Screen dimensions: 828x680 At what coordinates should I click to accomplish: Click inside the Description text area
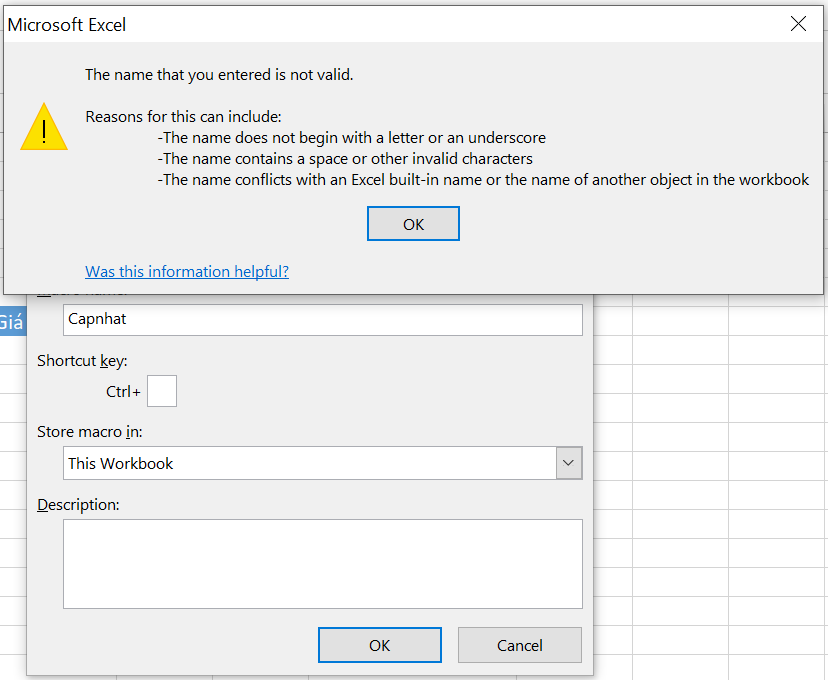pyautogui.click(x=323, y=564)
